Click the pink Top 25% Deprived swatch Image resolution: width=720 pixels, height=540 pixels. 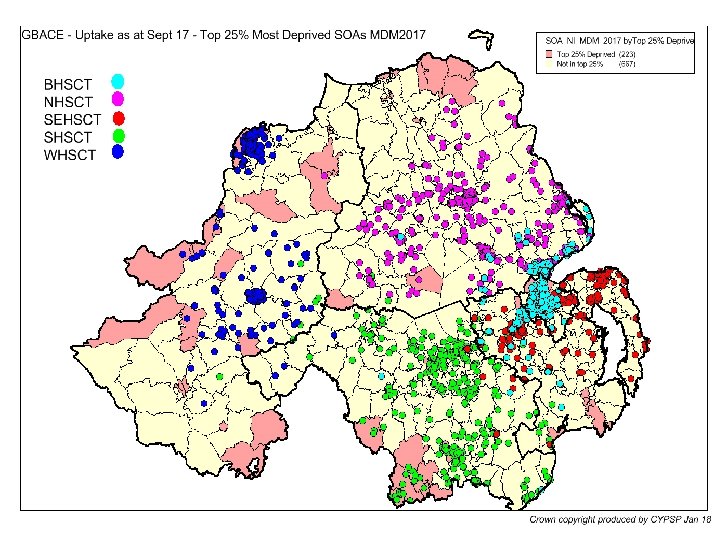(x=548, y=54)
